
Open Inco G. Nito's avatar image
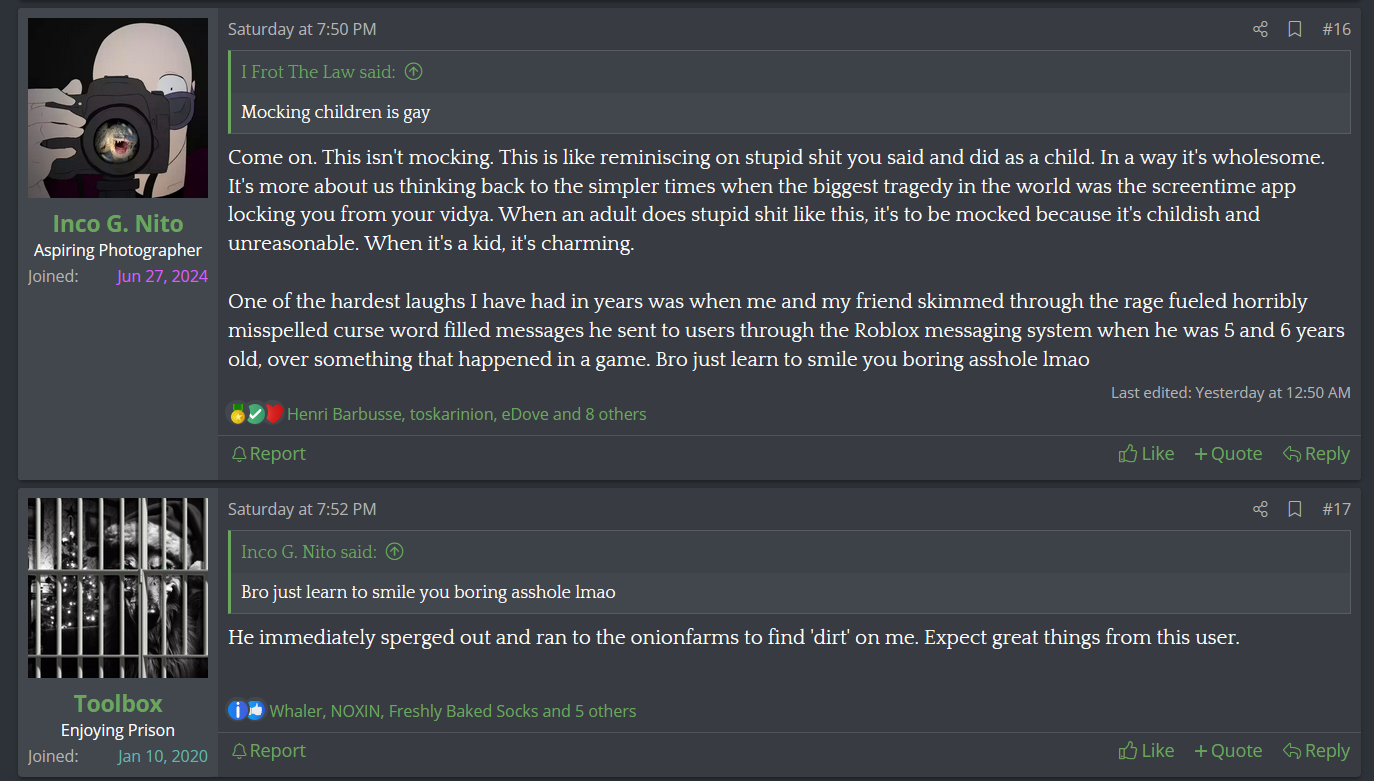(118, 108)
